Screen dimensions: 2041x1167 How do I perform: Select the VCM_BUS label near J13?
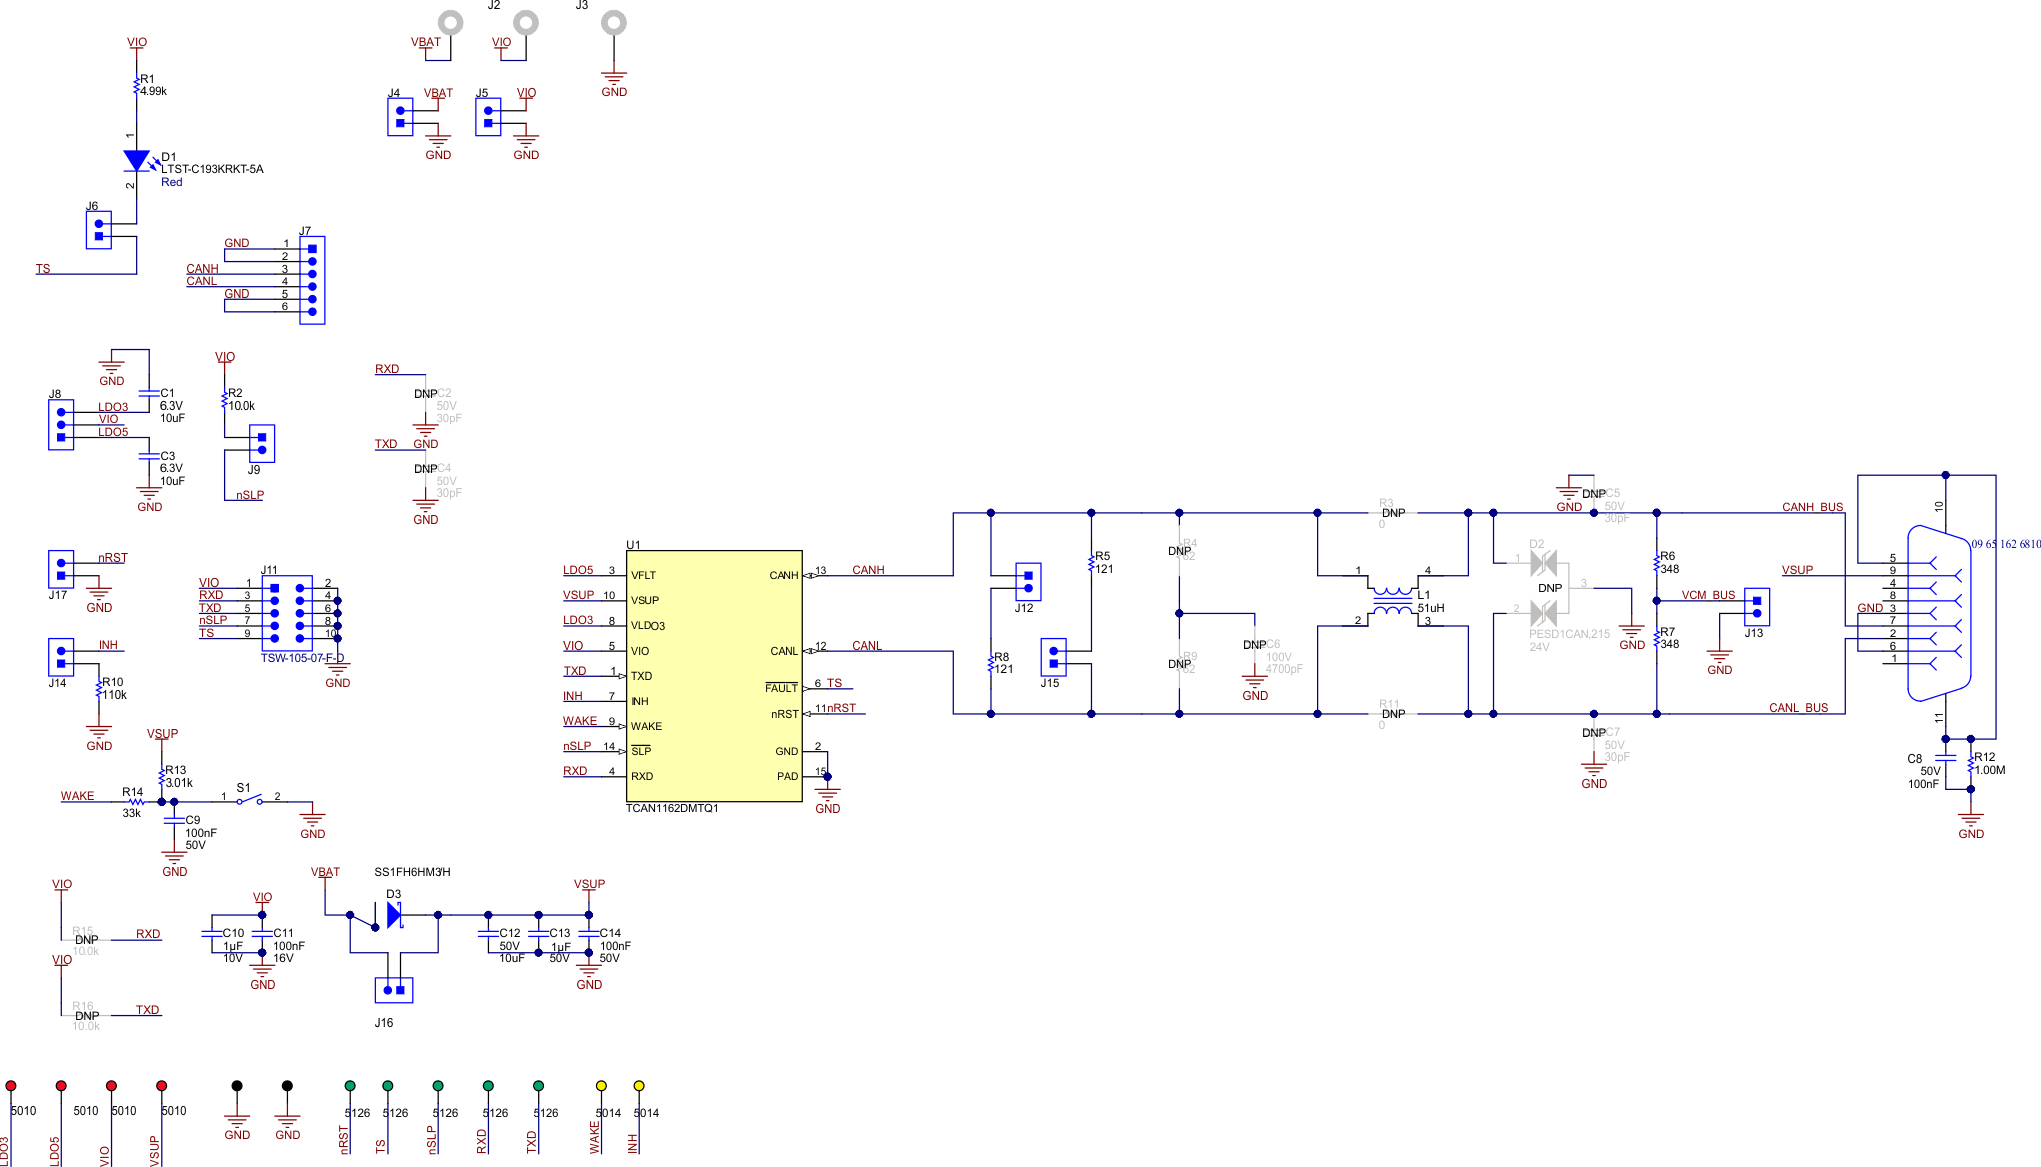pyautogui.click(x=1707, y=595)
